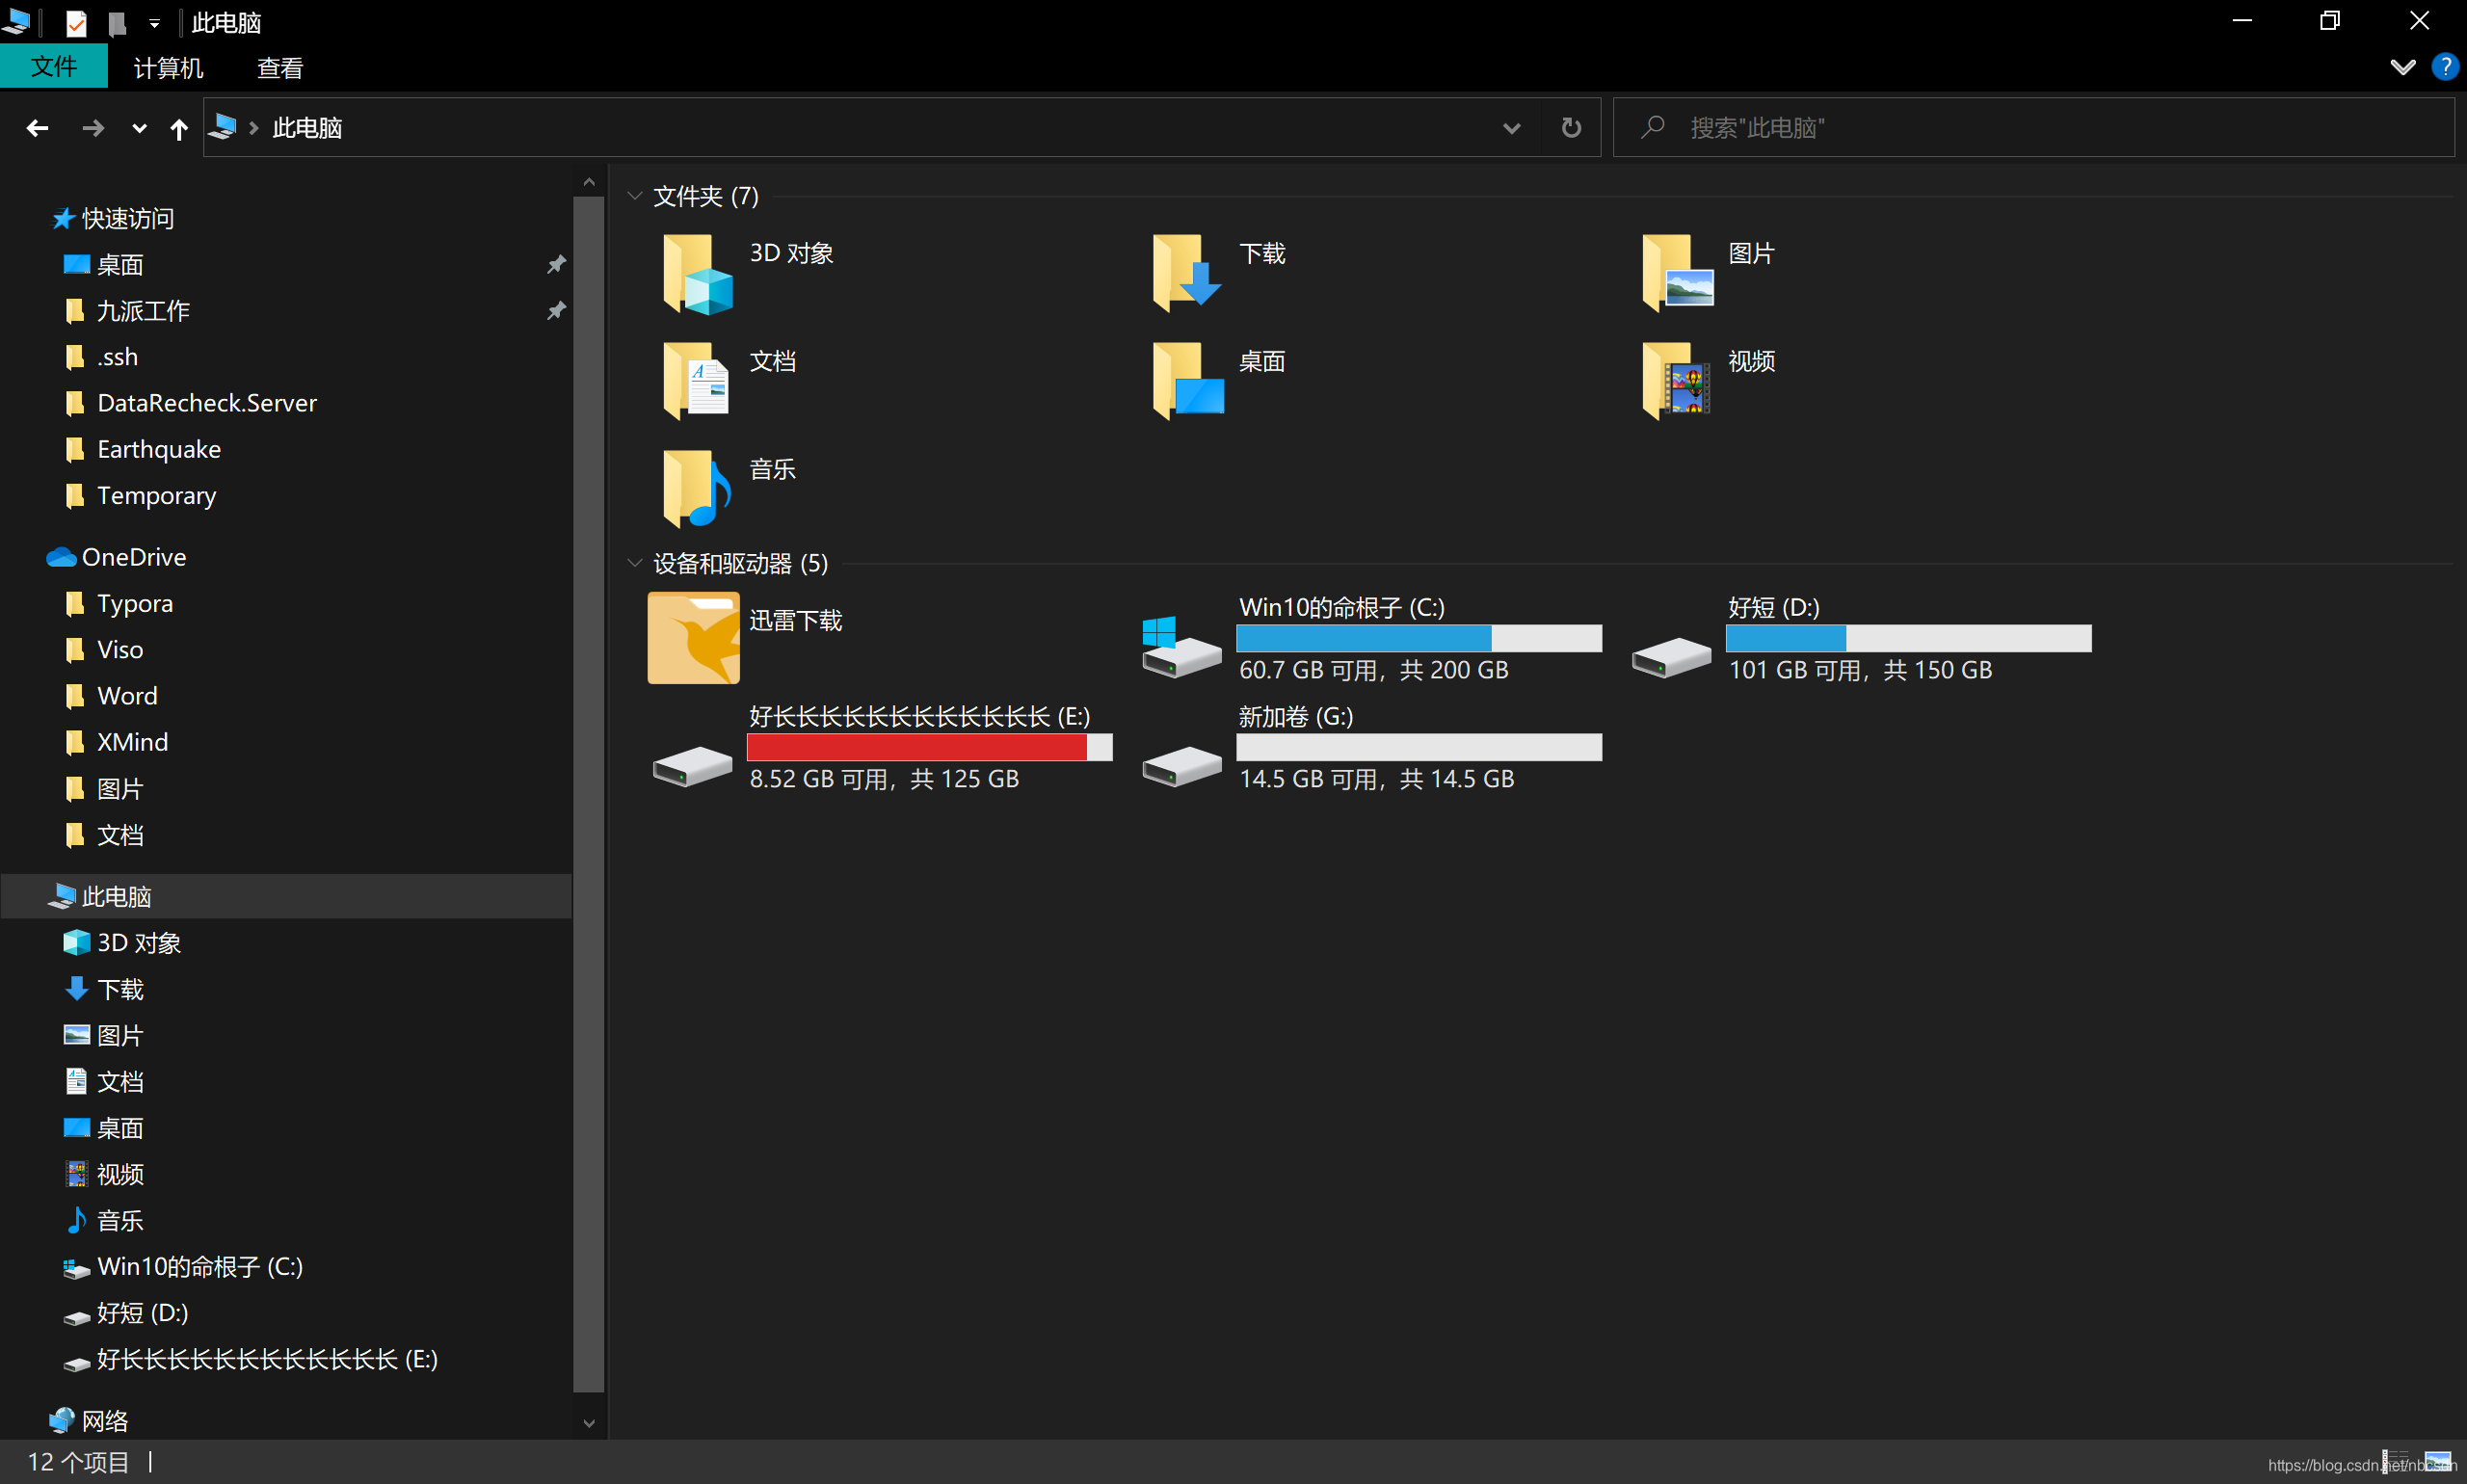The width and height of the screenshot is (2467, 1484).
Task: Navigate back using back arrow button
Action: click(39, 127)
